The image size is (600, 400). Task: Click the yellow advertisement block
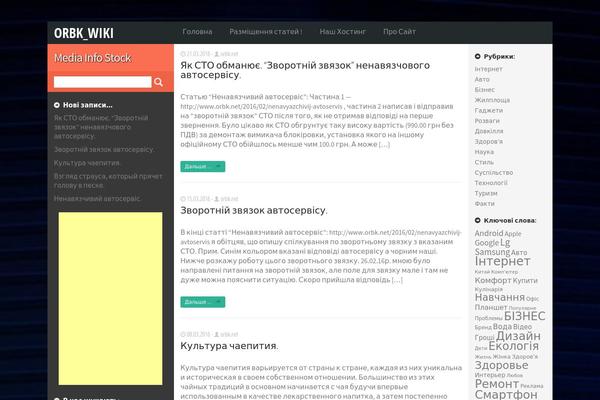tap(110, 299)
